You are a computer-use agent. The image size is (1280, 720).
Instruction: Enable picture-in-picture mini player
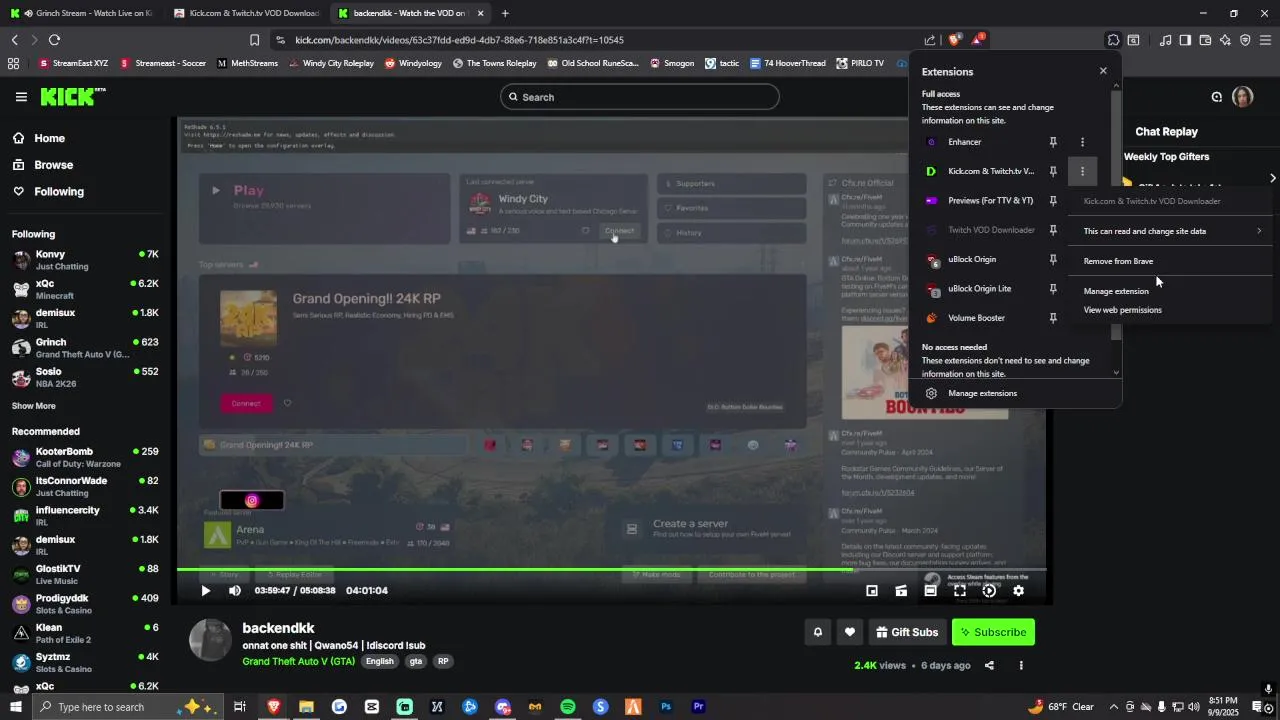(x=872, y=591)
